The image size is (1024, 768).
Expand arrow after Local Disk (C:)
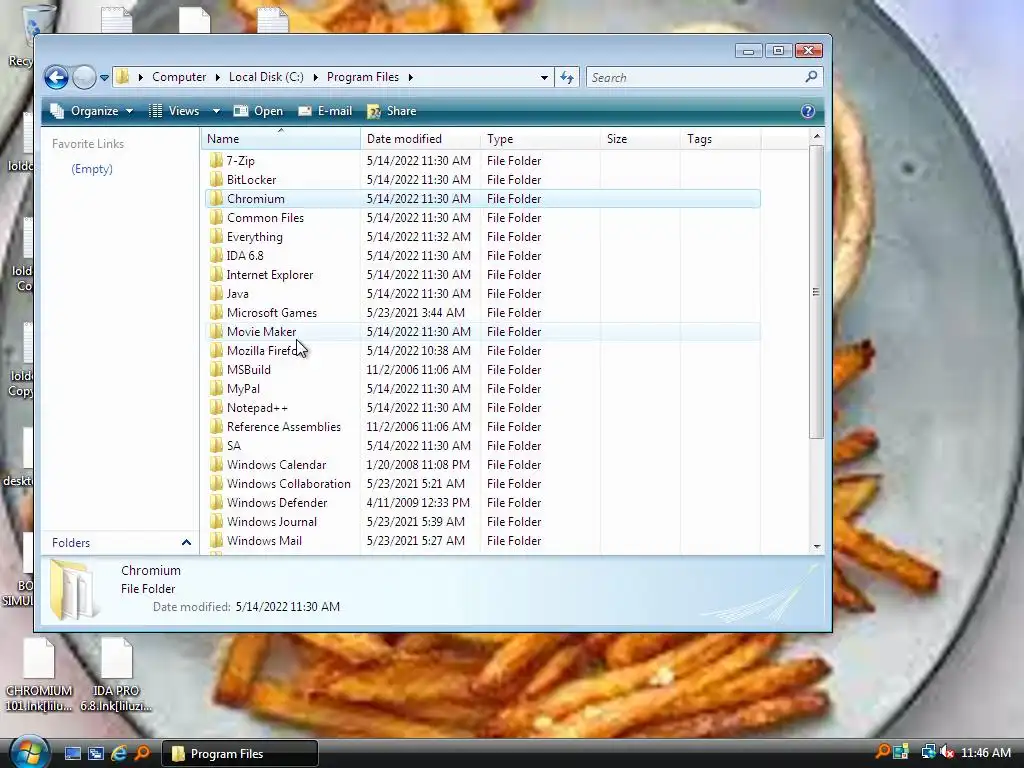(x=315, y=77)
